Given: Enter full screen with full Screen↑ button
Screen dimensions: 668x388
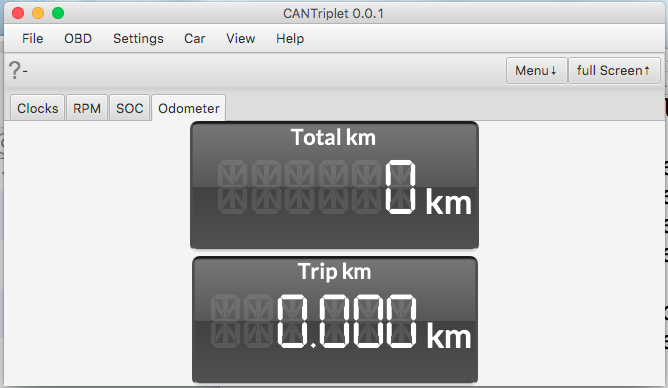Looking at the screenshot, I should tap(614, 71).
